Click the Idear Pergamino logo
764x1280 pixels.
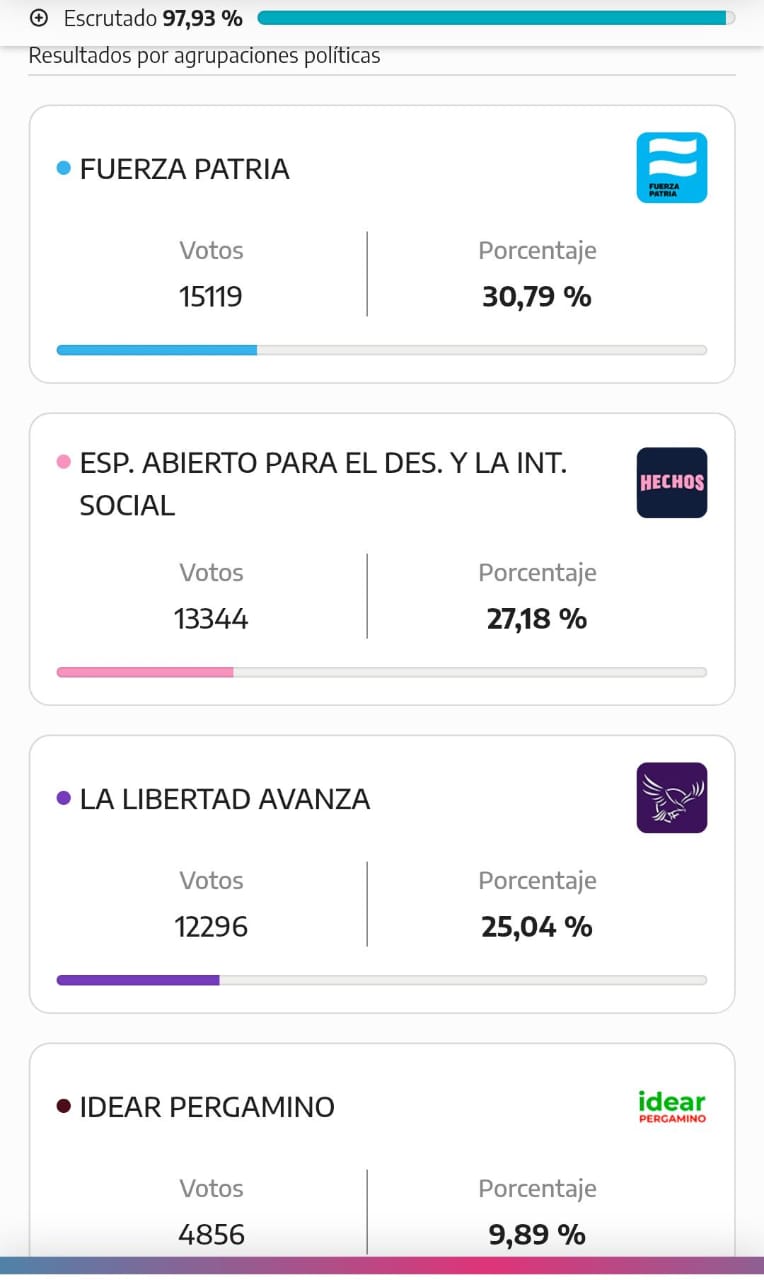click(x=671, y=1106)
